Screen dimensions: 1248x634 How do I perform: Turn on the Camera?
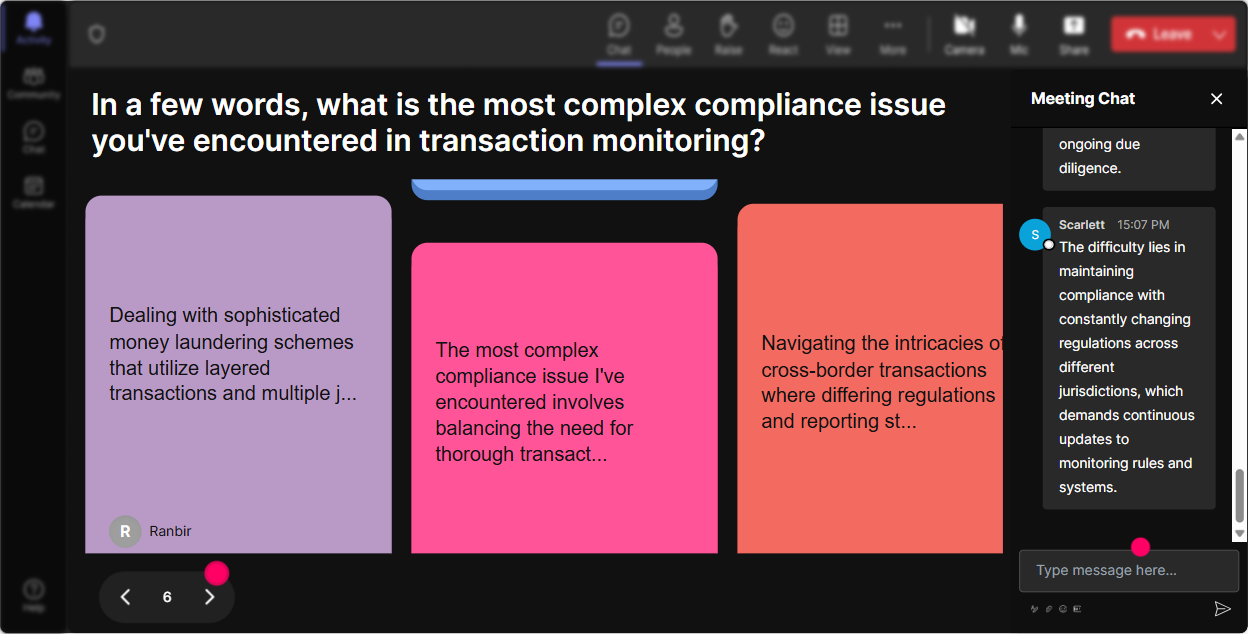[964, 34]
